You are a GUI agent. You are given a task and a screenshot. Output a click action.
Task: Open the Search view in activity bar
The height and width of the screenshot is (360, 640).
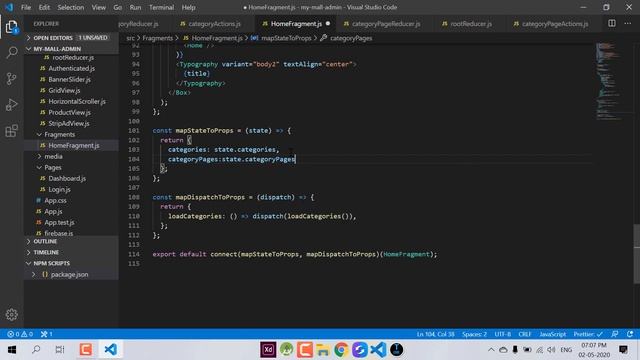pyautogui.click(x=12, y=52)
